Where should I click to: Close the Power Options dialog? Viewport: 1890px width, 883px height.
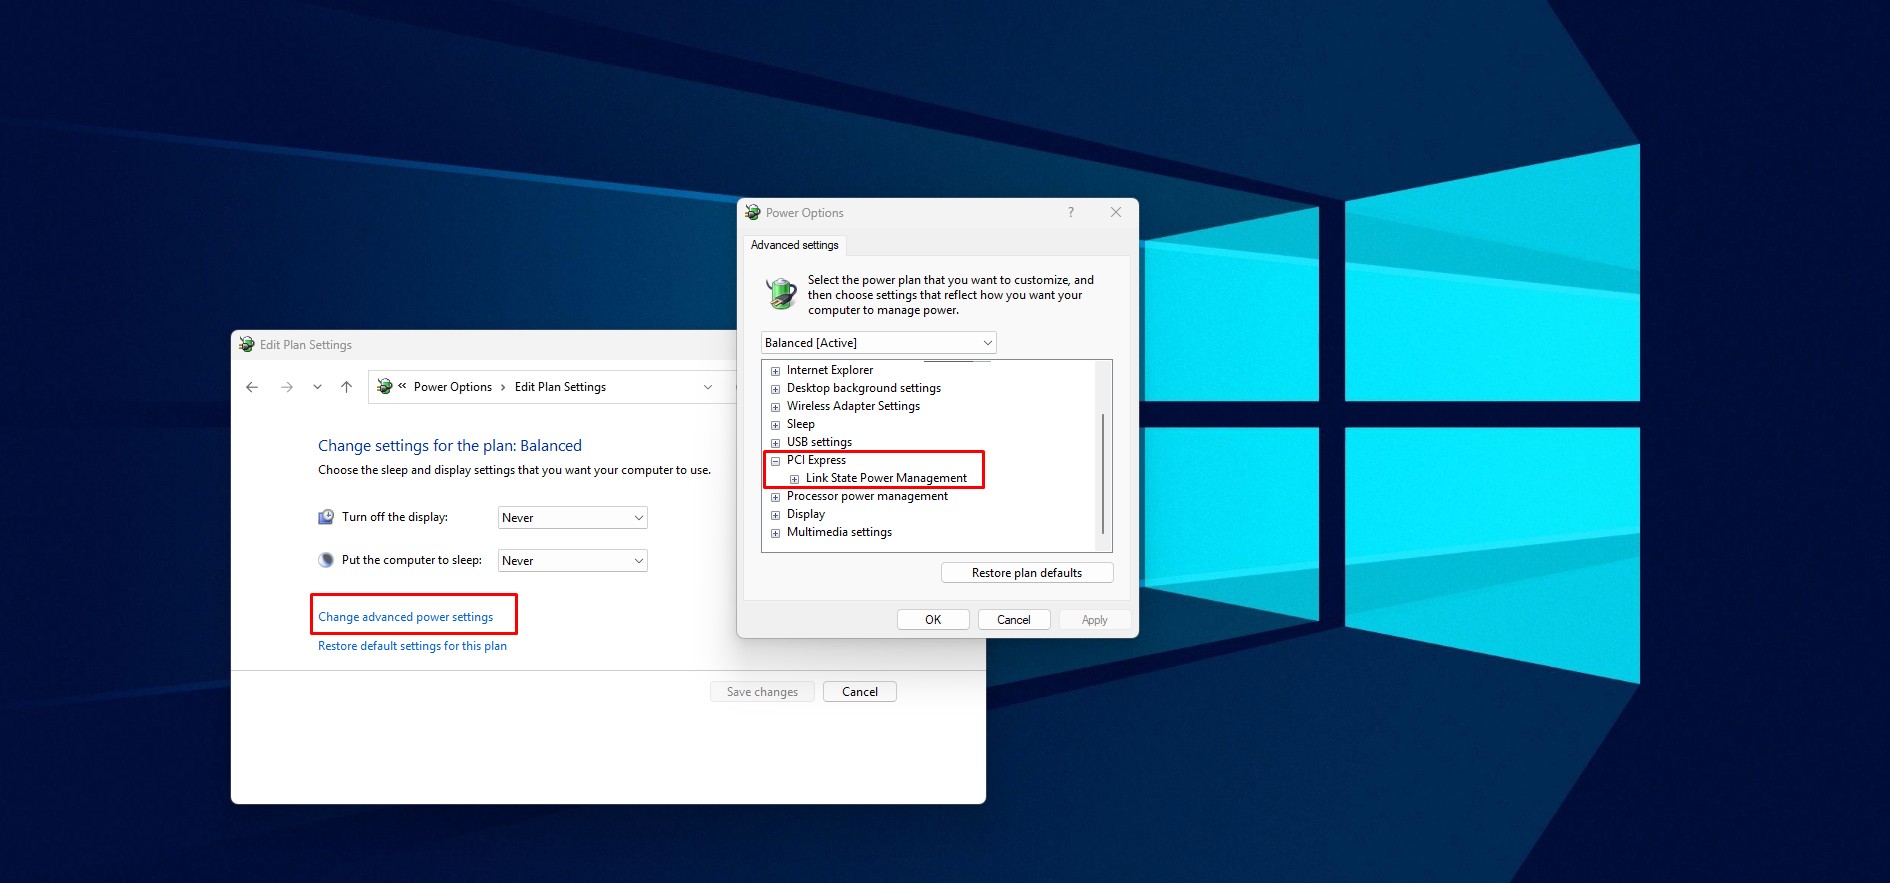1116,212
